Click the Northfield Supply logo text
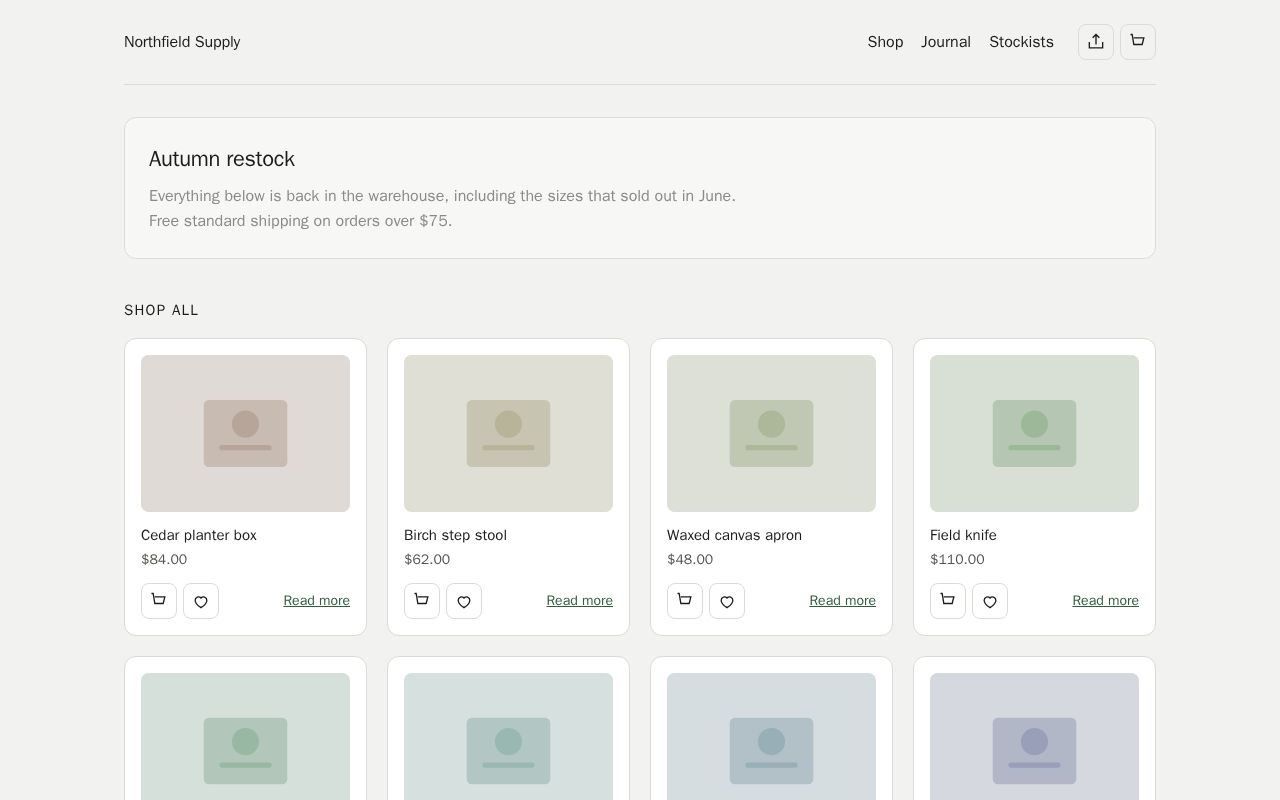This screenshot has width=1280, height=800. pyautogui.click(x=182, y=42)
